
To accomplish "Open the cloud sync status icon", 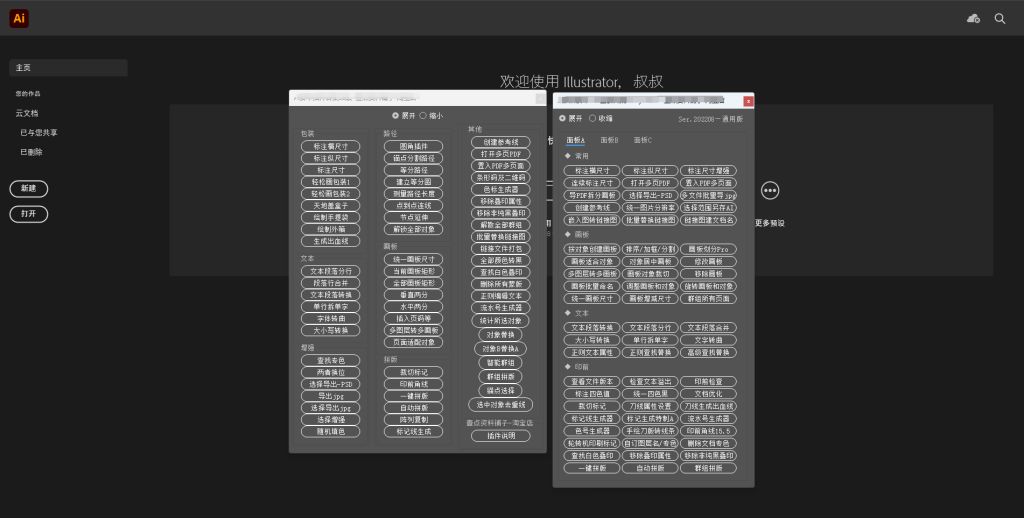I will (x=973, y=18).
